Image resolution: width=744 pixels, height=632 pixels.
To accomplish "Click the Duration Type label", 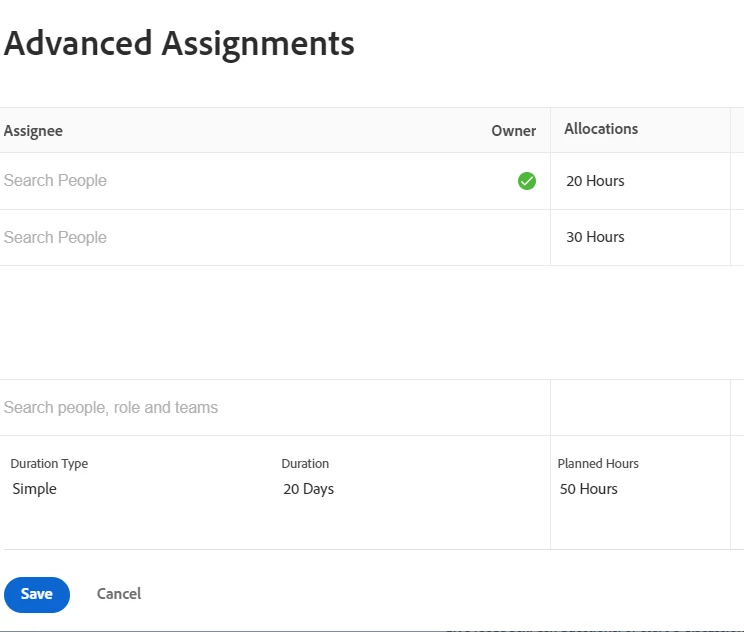I will coord(49,464).
